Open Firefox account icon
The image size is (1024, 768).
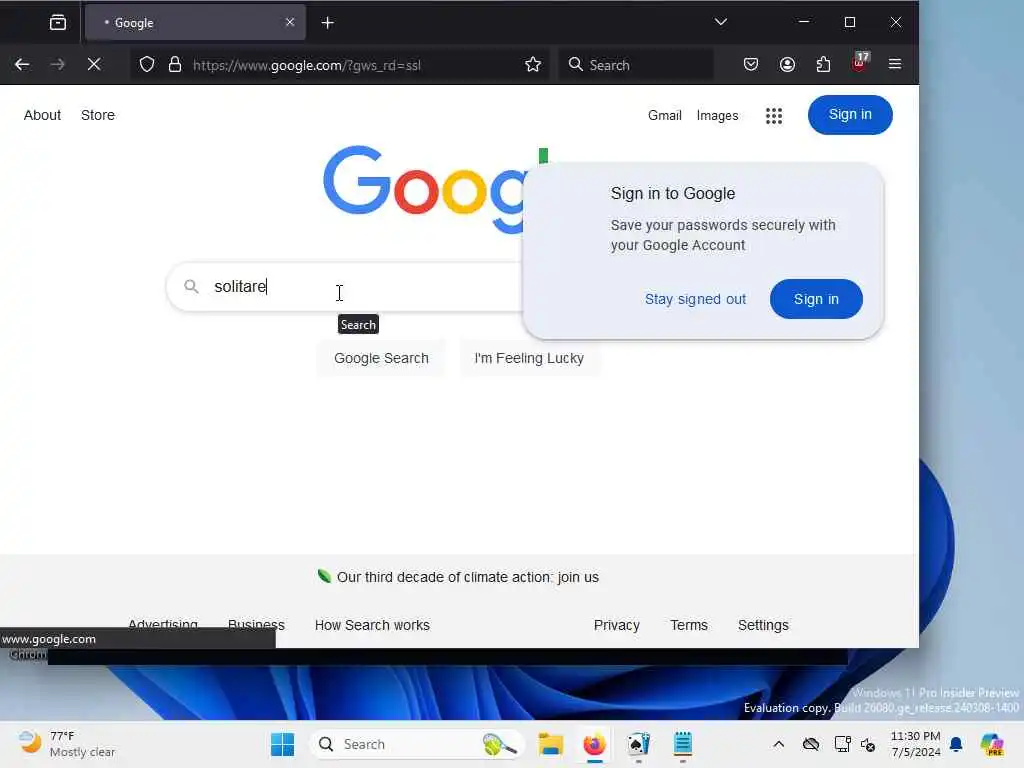pos(788,64)
